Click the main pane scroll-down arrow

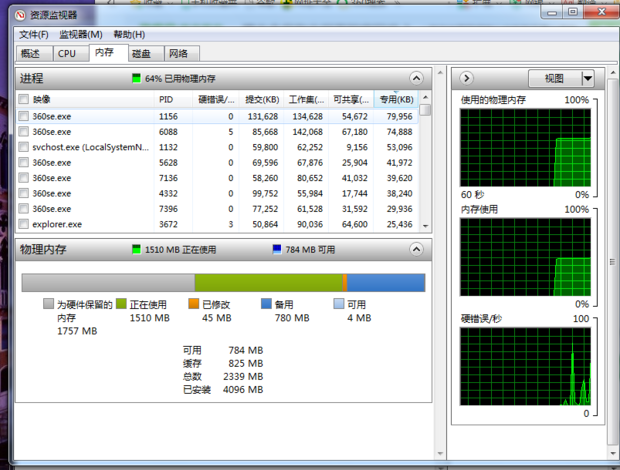(x=440, y=454)
